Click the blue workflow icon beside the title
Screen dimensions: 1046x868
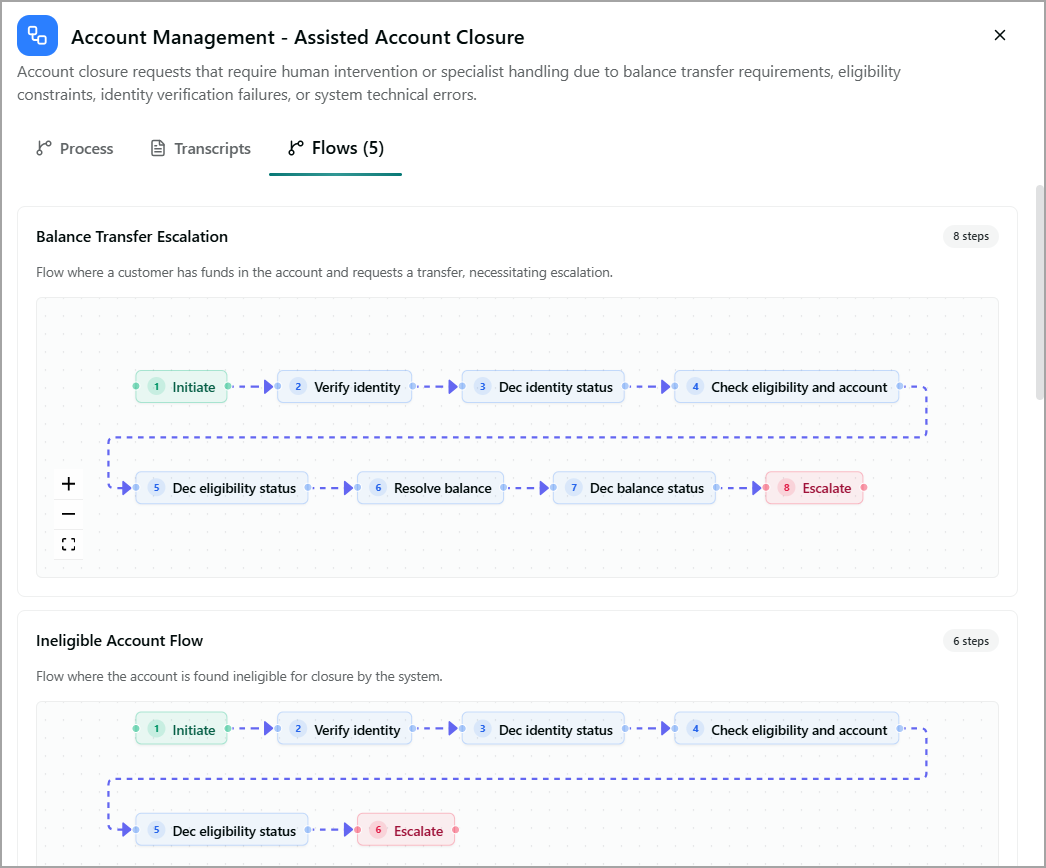[x=37, y=36]
